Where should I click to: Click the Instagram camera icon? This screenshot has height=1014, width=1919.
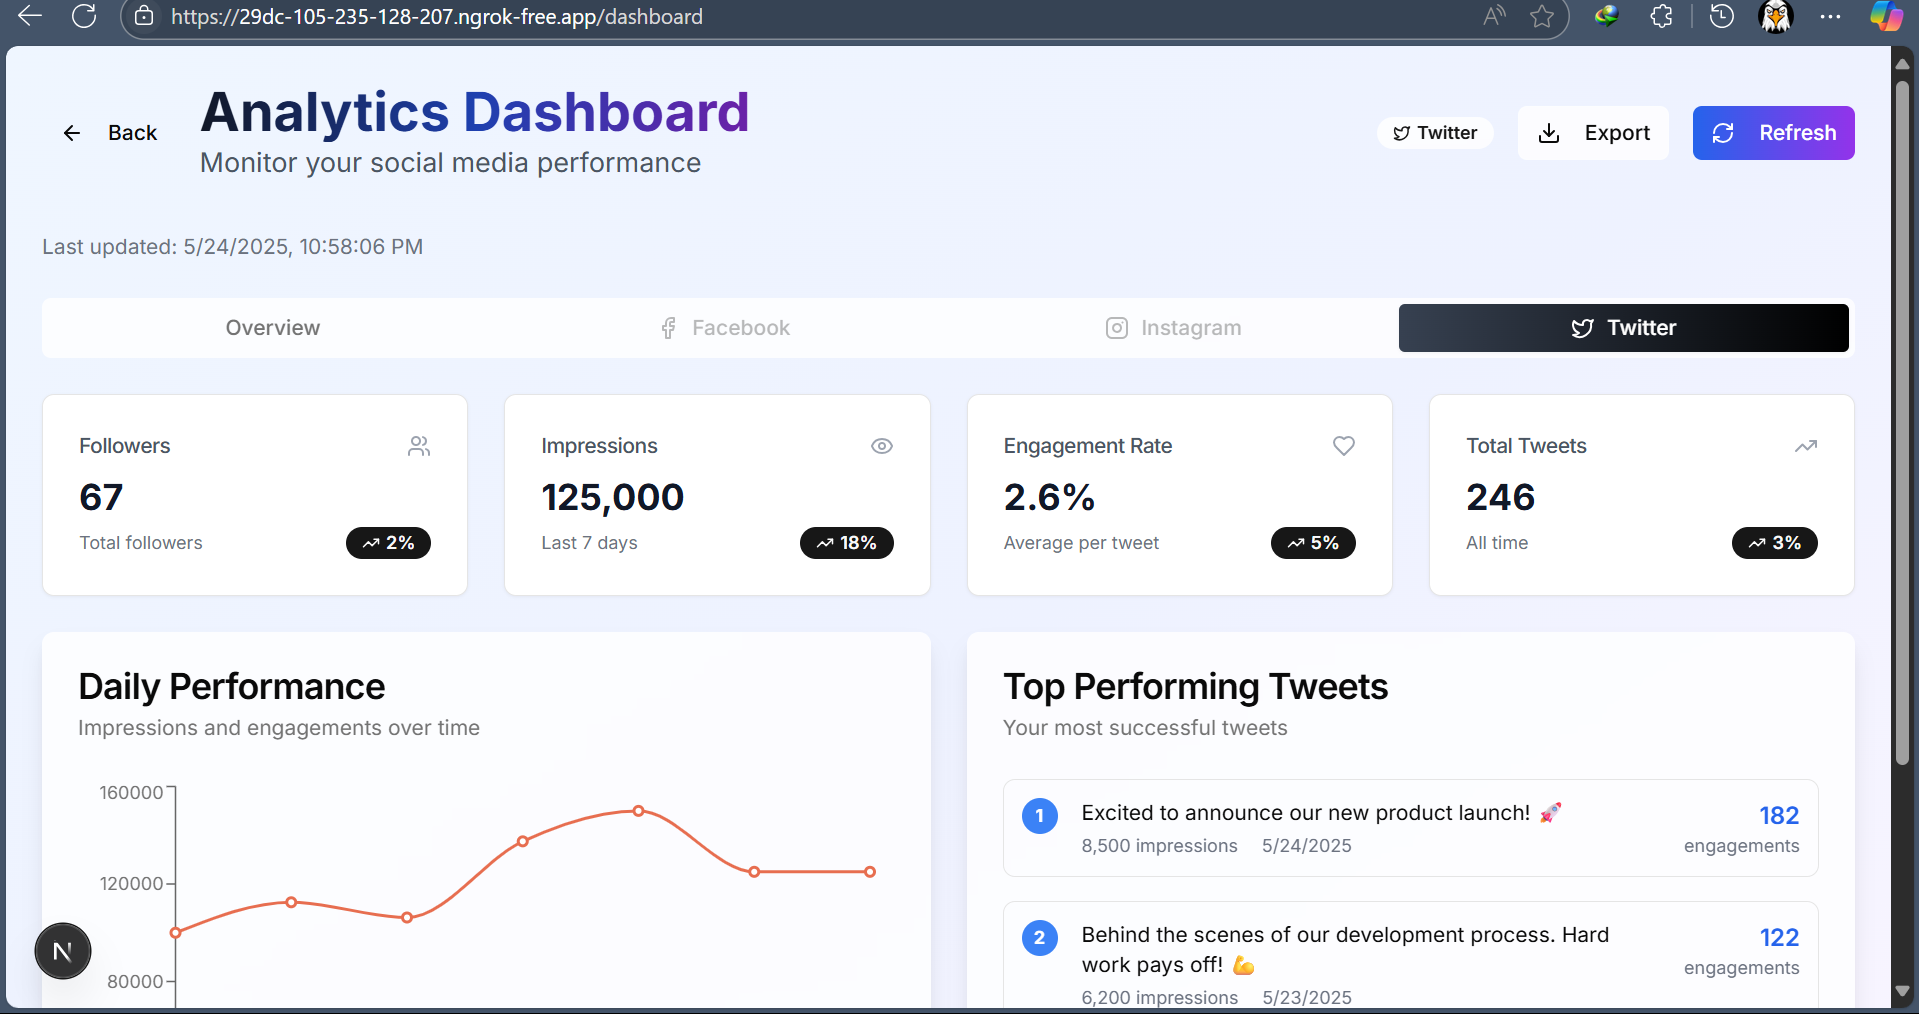coord(1116,328)
